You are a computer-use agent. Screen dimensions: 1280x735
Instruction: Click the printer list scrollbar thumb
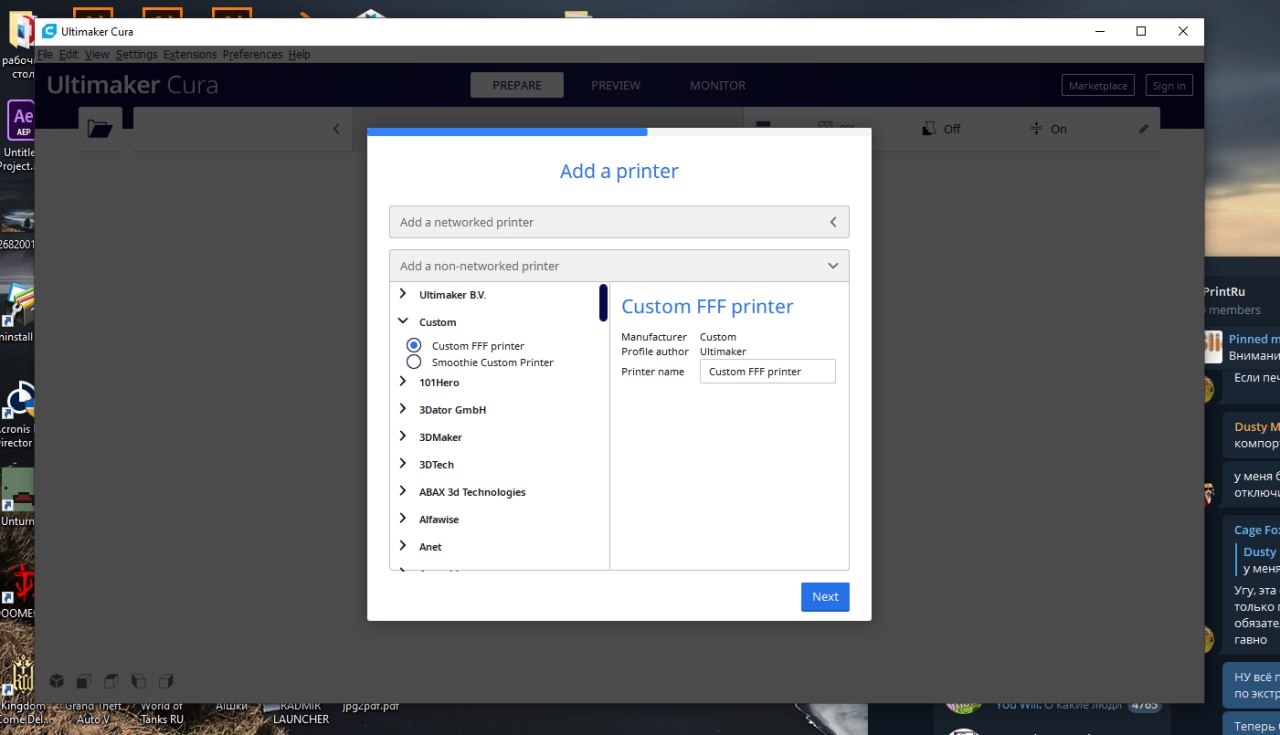coord(603,303)
